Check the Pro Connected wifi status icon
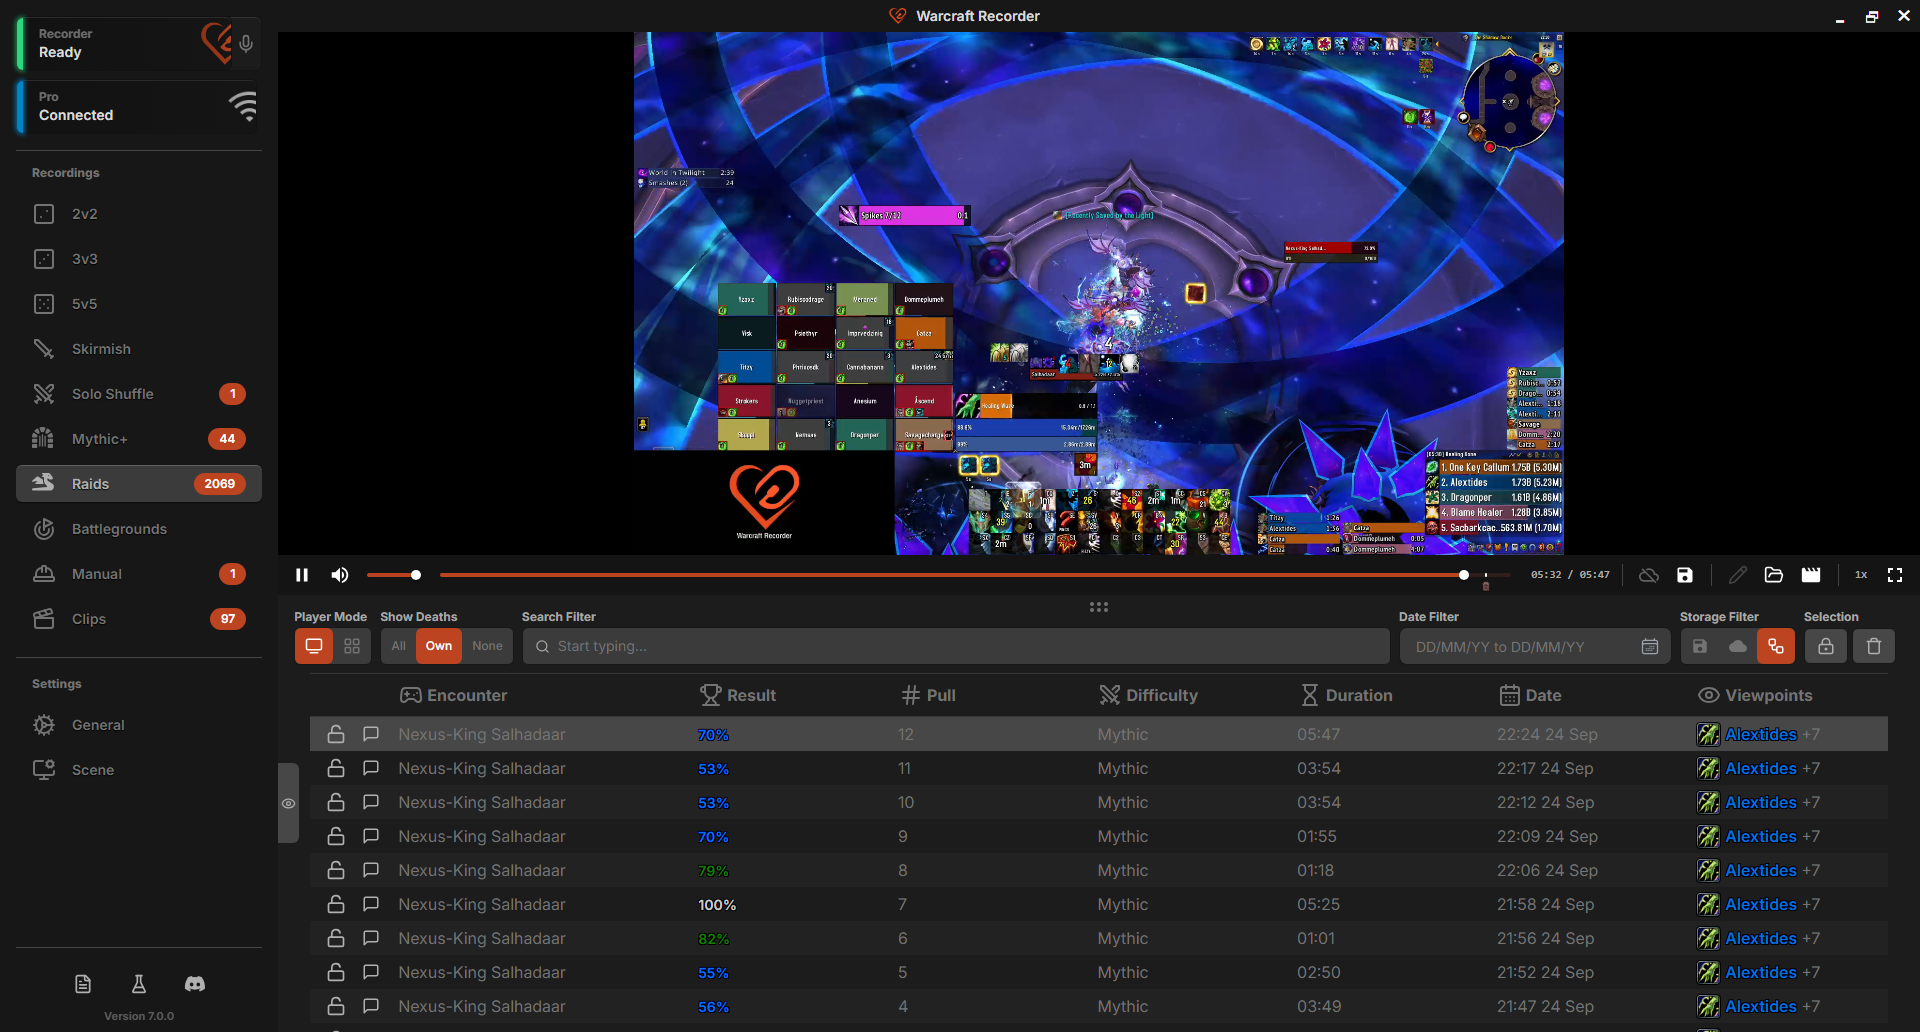Image resolution: width=1920 pixels, height=1032 pixels. coord(243,106)
